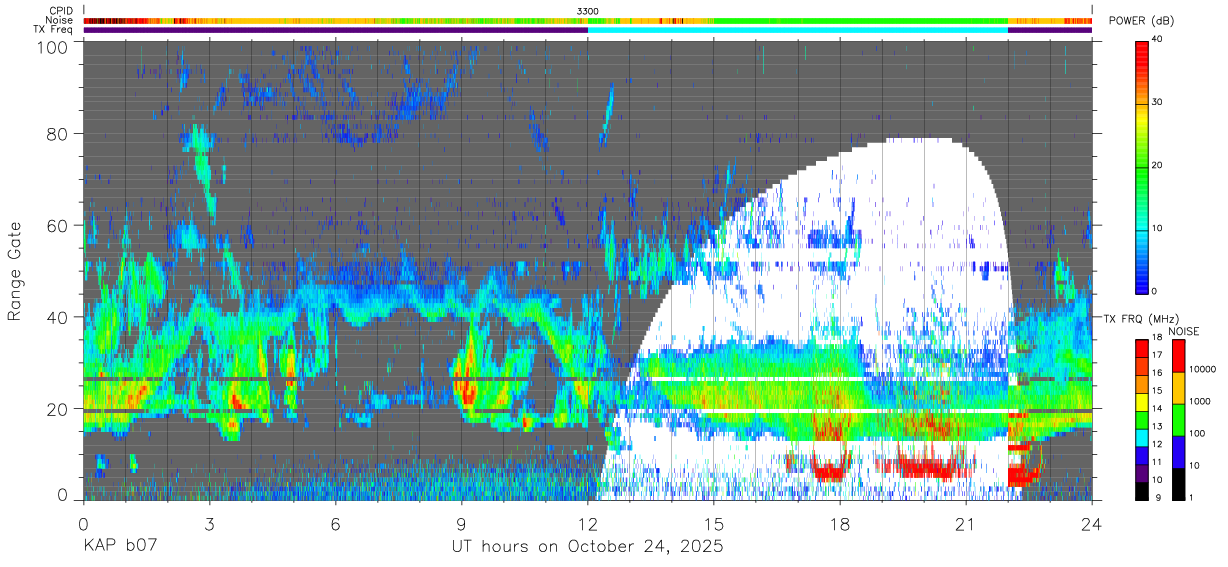This screenshot has width=1228, height=567.
Task: Click the CPID value 3300
Action: (588, 10)
